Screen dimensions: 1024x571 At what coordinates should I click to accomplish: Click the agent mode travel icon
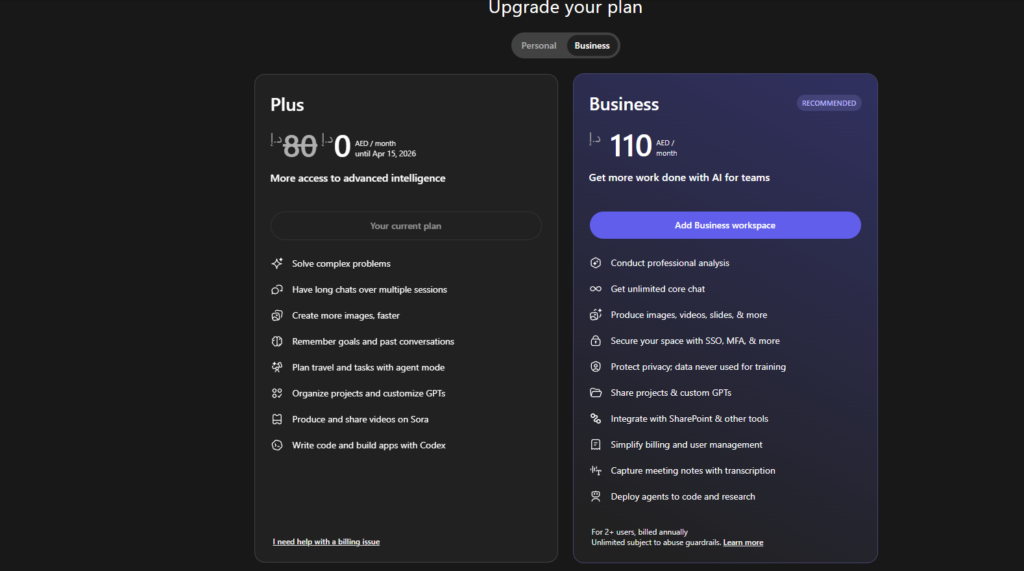pos(277,368)
